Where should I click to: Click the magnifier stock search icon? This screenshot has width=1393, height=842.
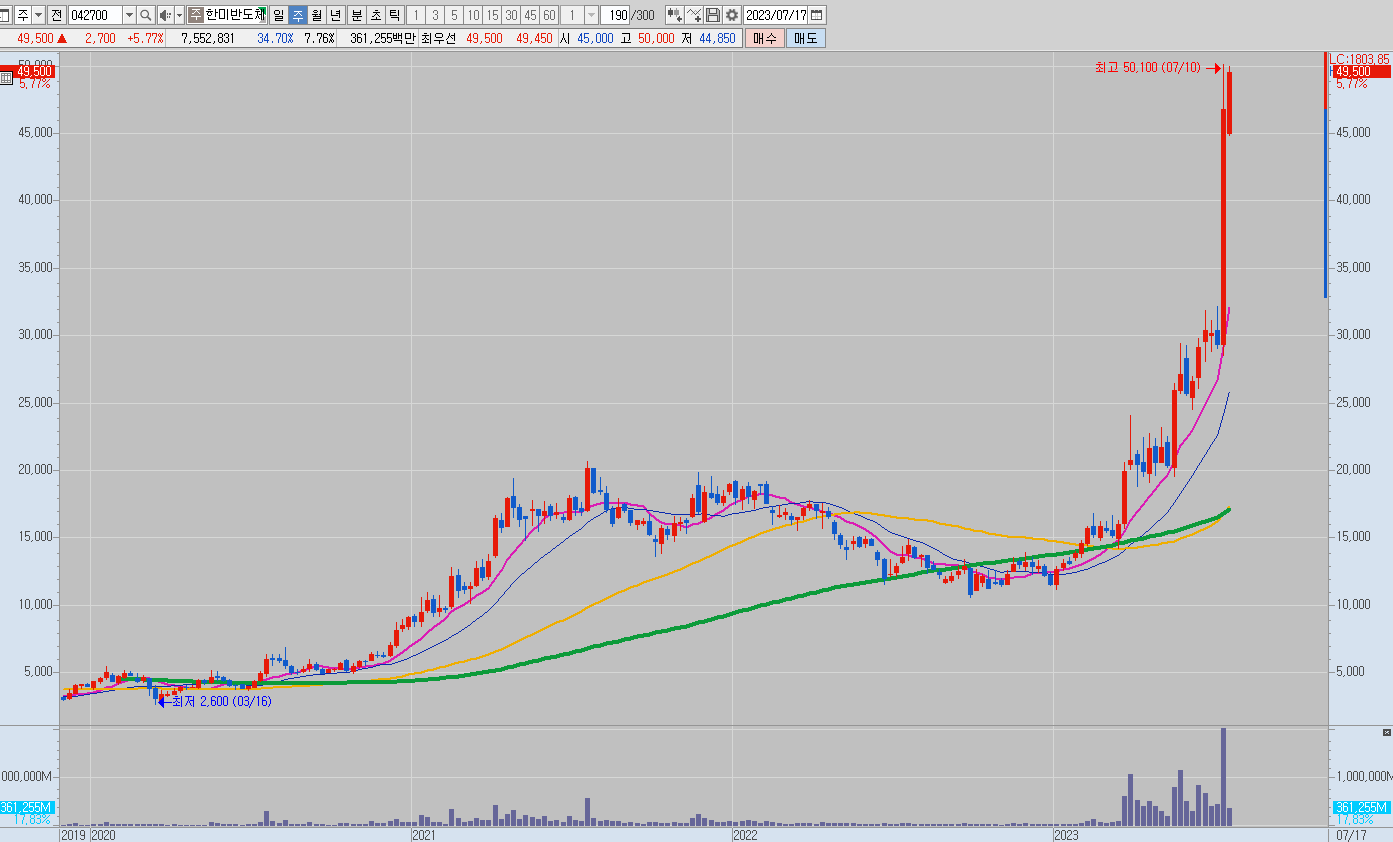(146, 15)
